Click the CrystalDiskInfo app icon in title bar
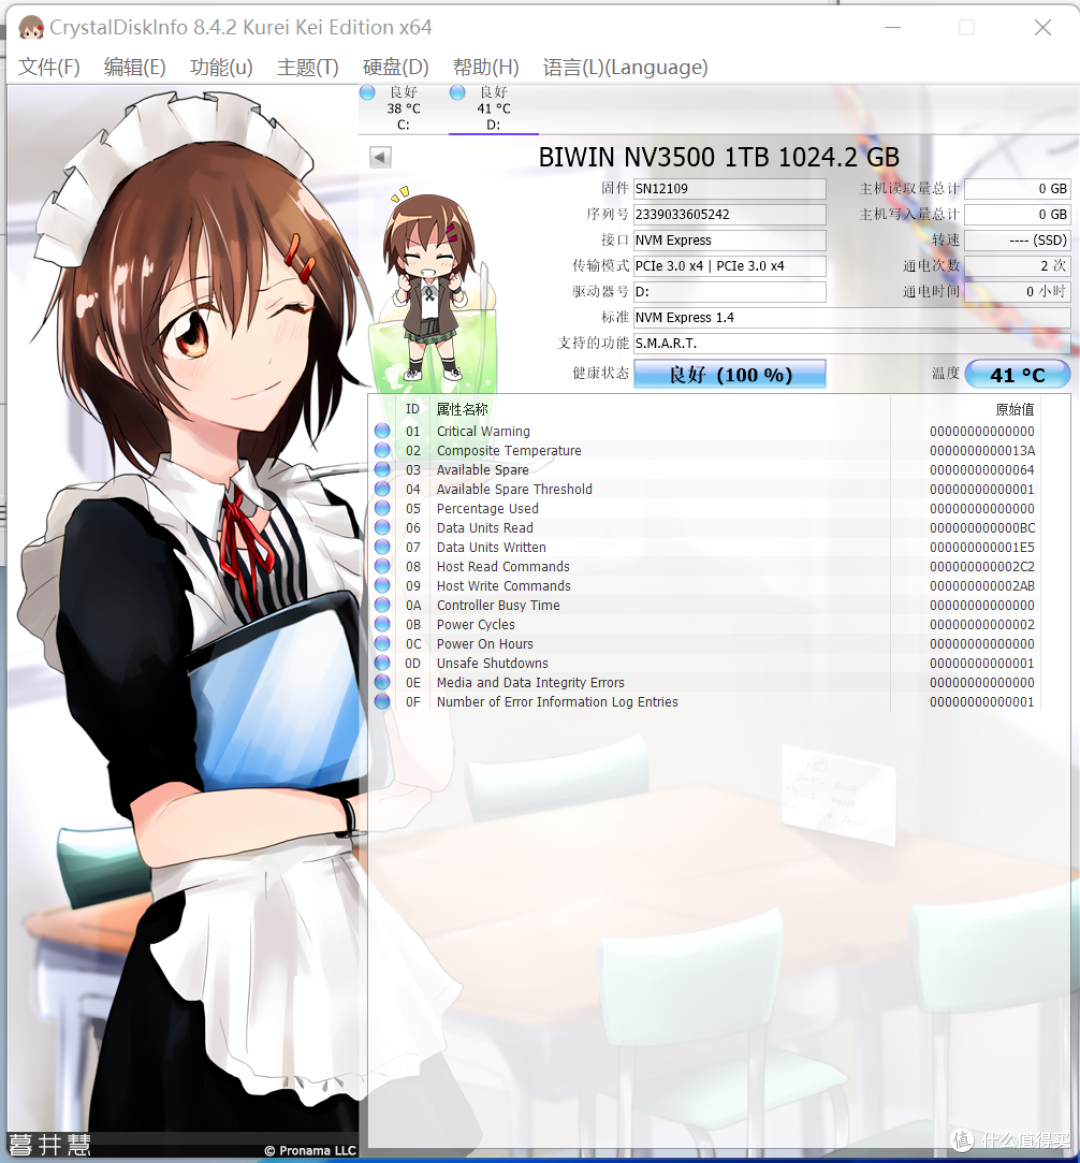Viewport: 1080px width, 1163px height. click(31, 28)
